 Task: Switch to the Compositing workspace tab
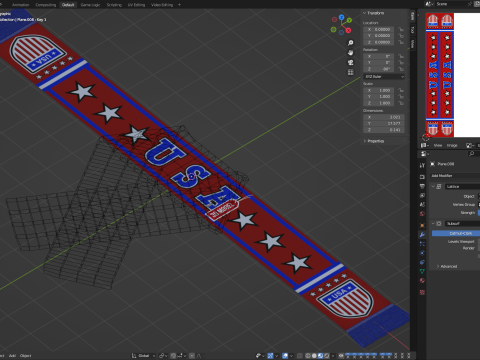[x=46, y=5]
